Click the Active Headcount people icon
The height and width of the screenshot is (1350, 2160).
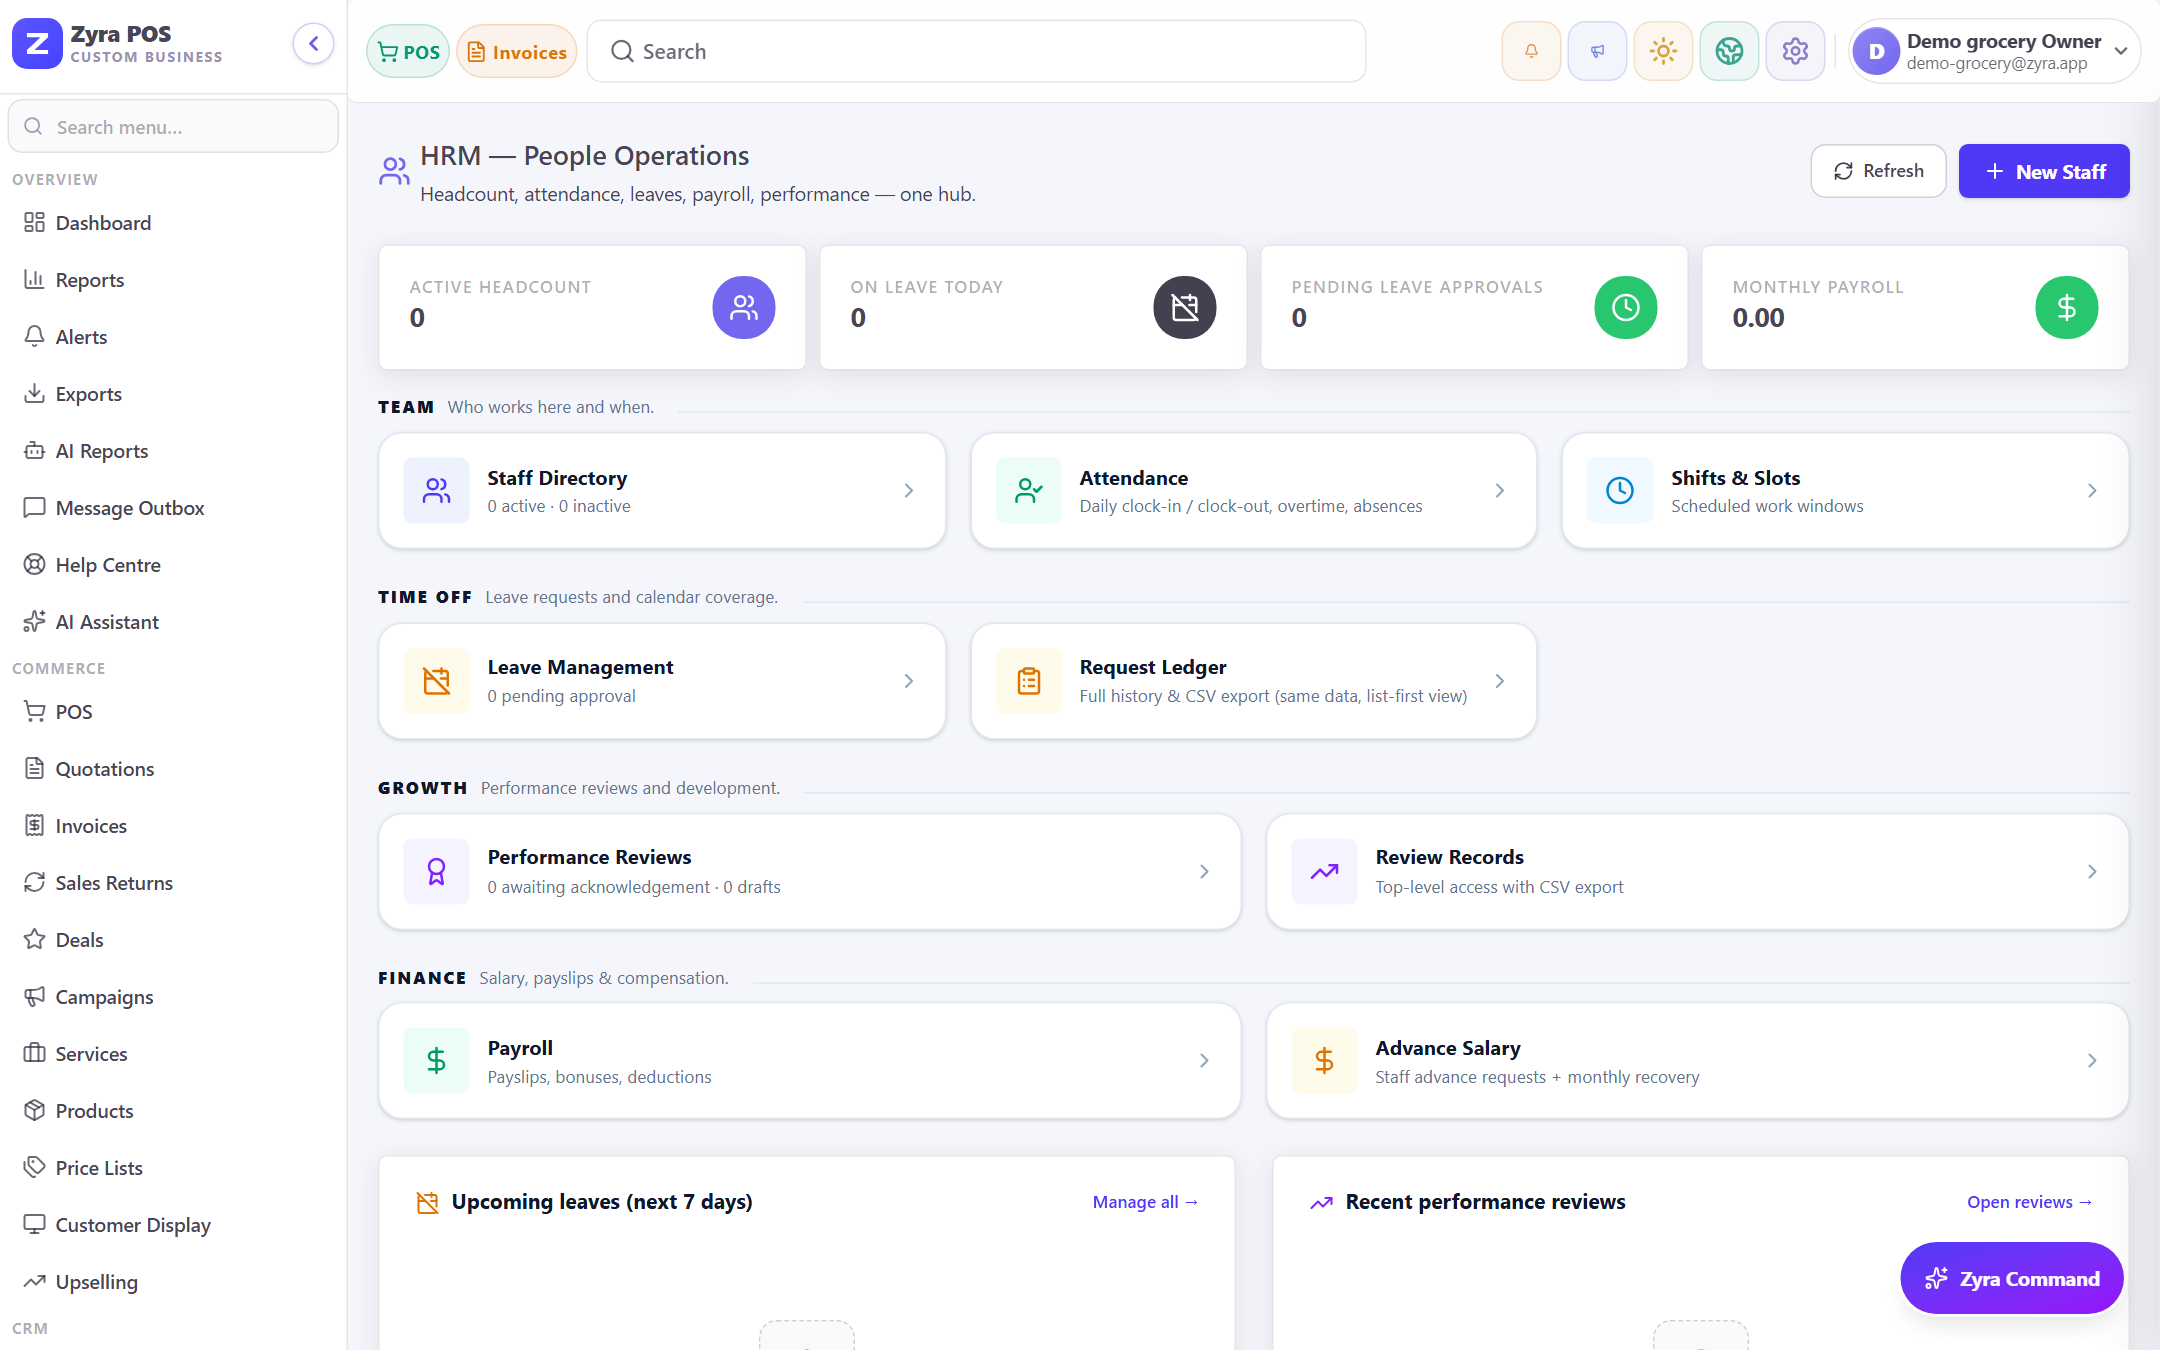[743, 307]
